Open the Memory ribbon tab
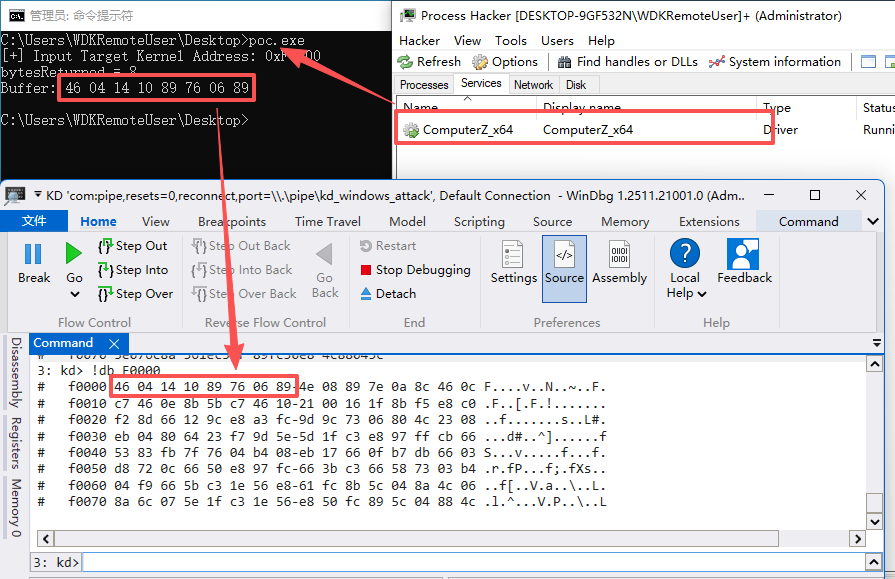The image size is (895, 579). pyautogui.click(x=625, y=222)
